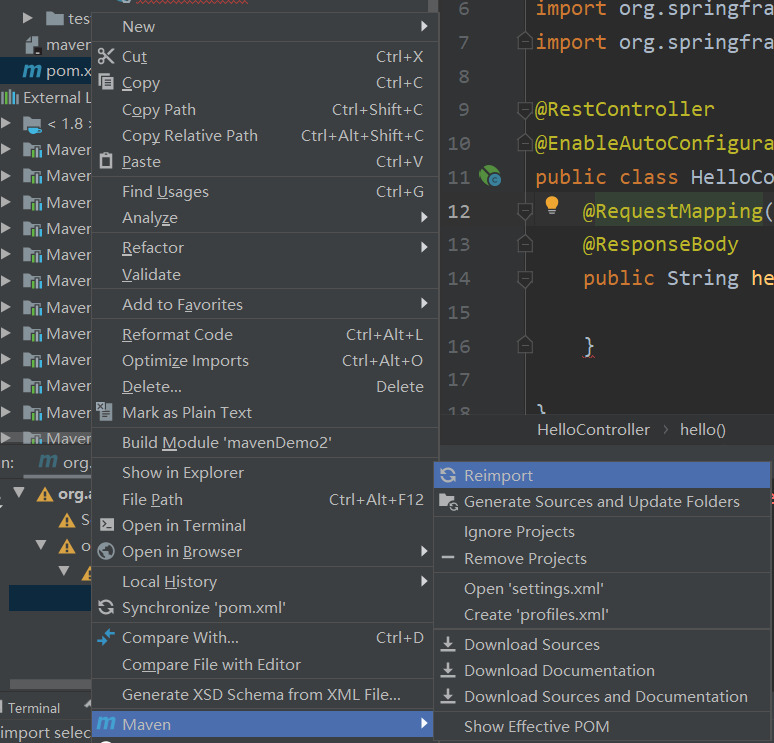Click the Cut scissors icon

coord(106,57)
